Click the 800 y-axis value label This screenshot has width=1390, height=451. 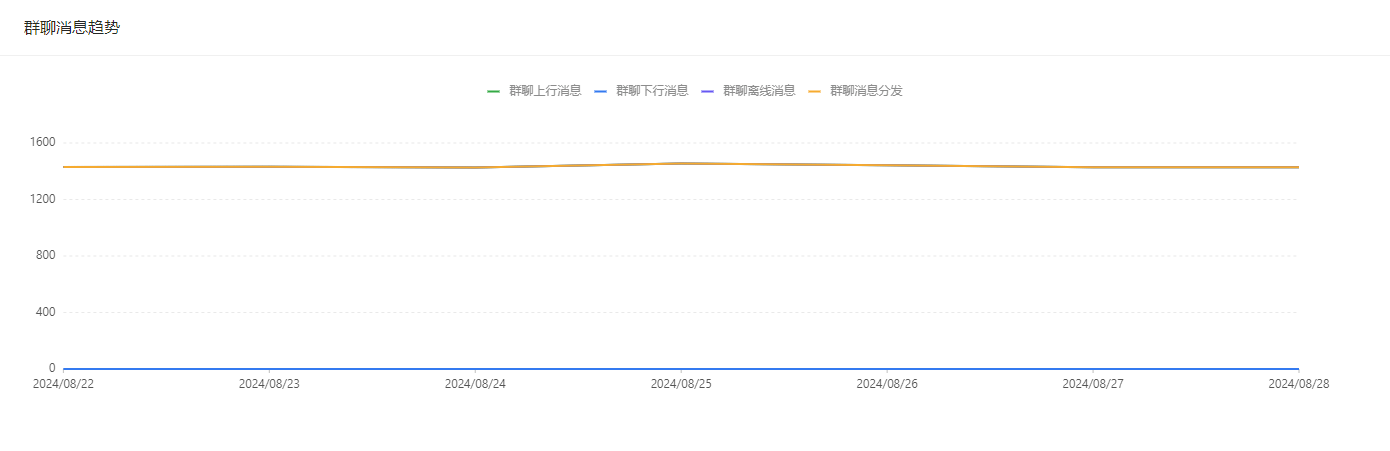pos(45,256)
